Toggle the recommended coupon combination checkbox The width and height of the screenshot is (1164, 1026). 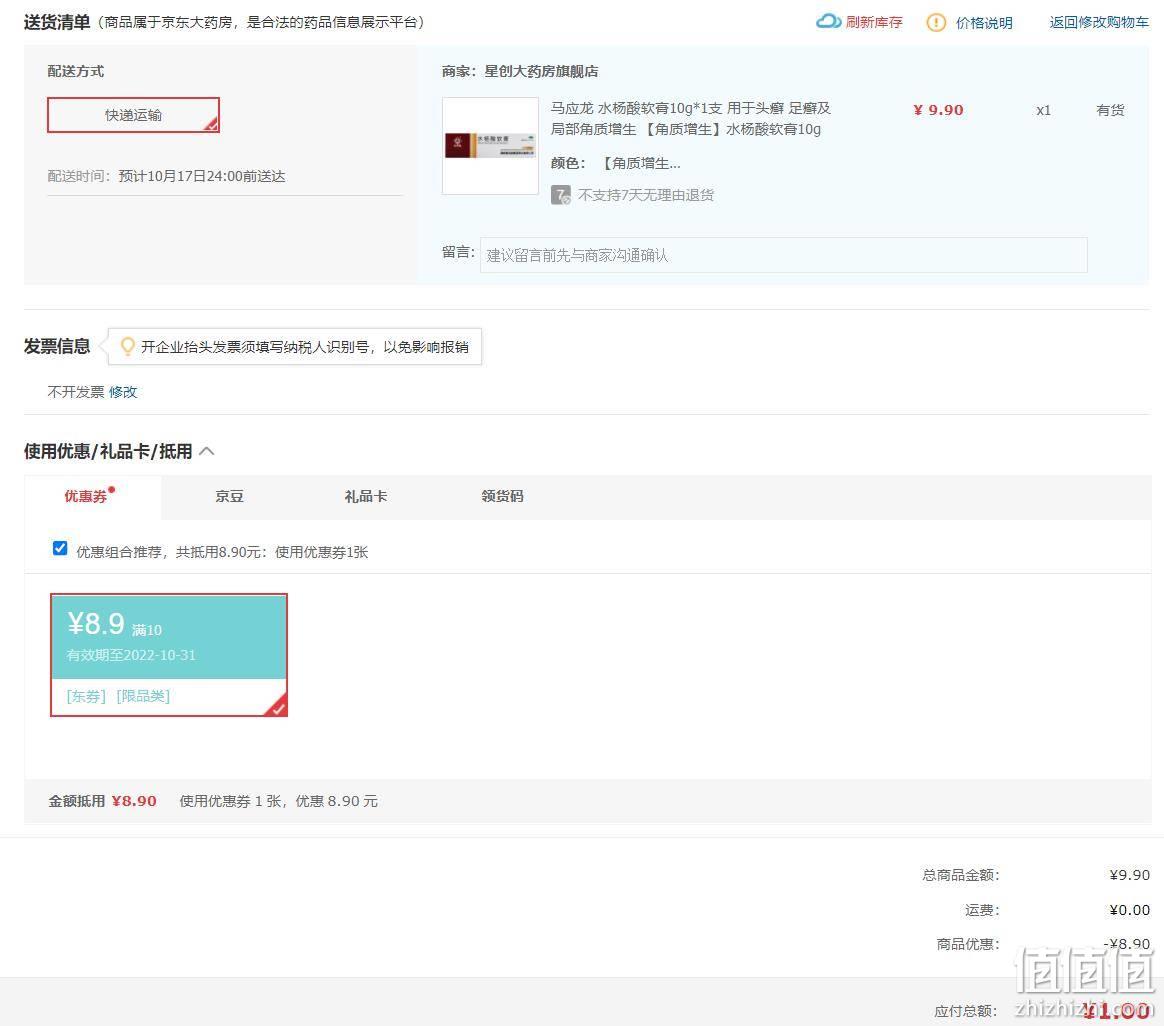coord(60,549)
